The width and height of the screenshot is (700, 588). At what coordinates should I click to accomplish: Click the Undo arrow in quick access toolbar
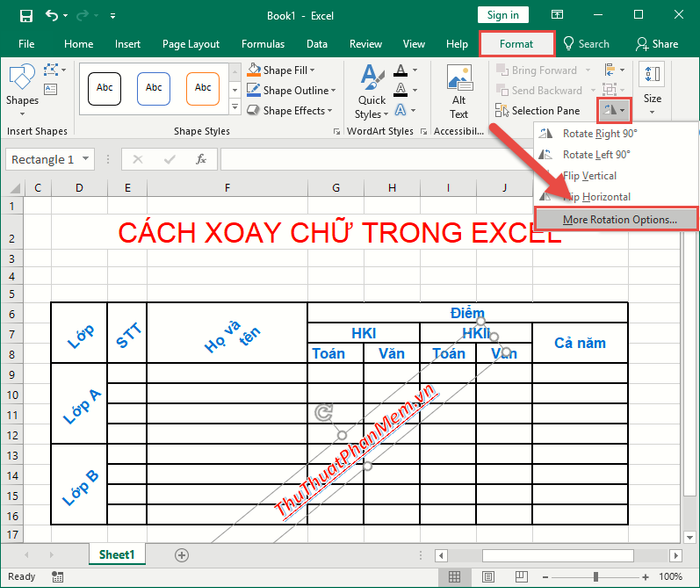52,16
